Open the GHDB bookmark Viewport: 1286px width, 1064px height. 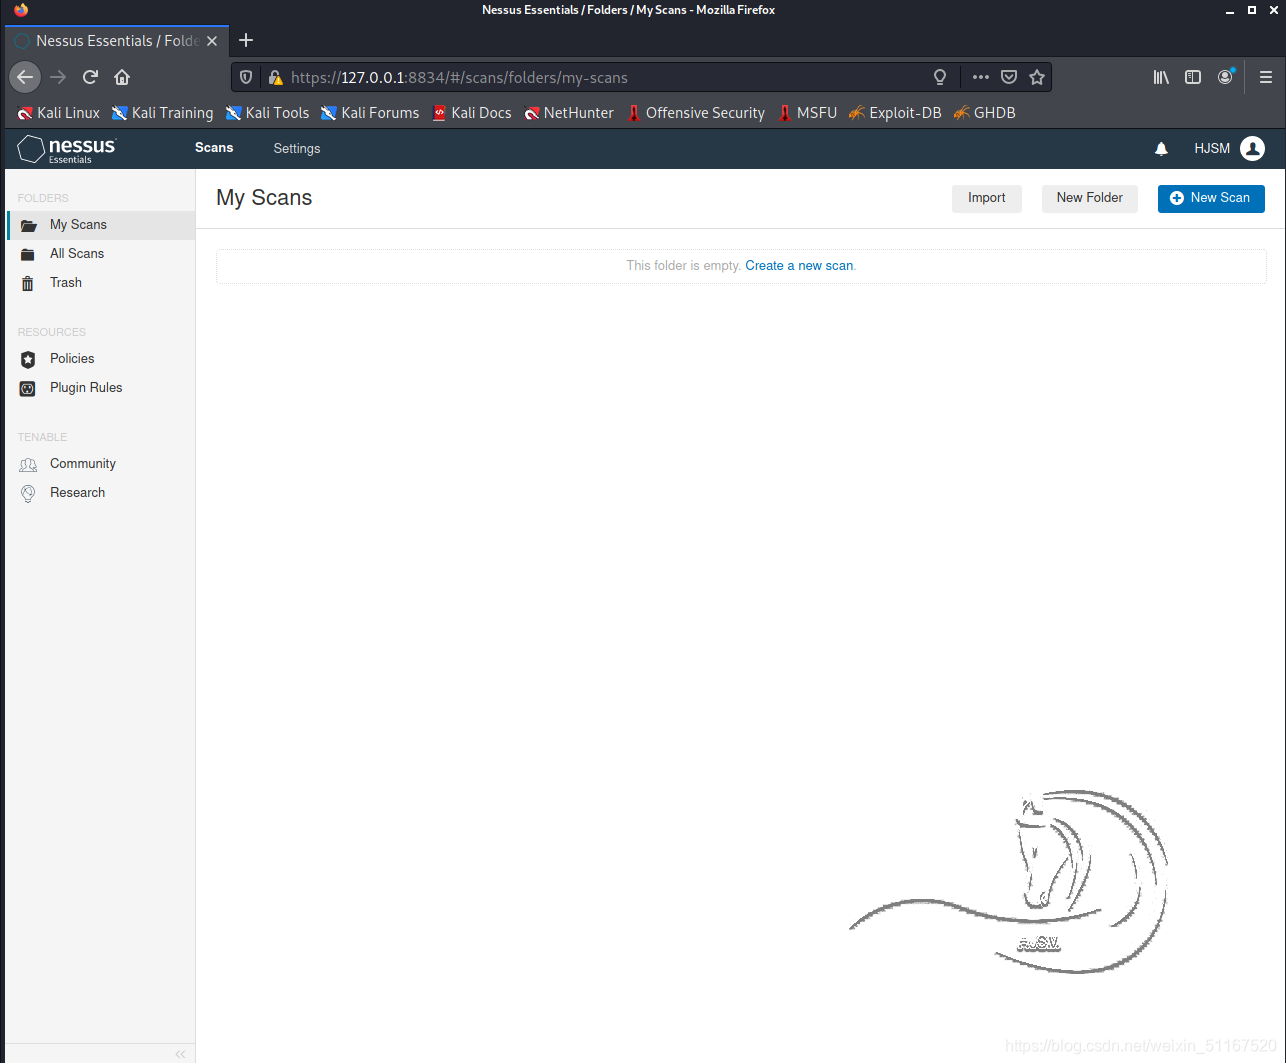coord(985,113)
